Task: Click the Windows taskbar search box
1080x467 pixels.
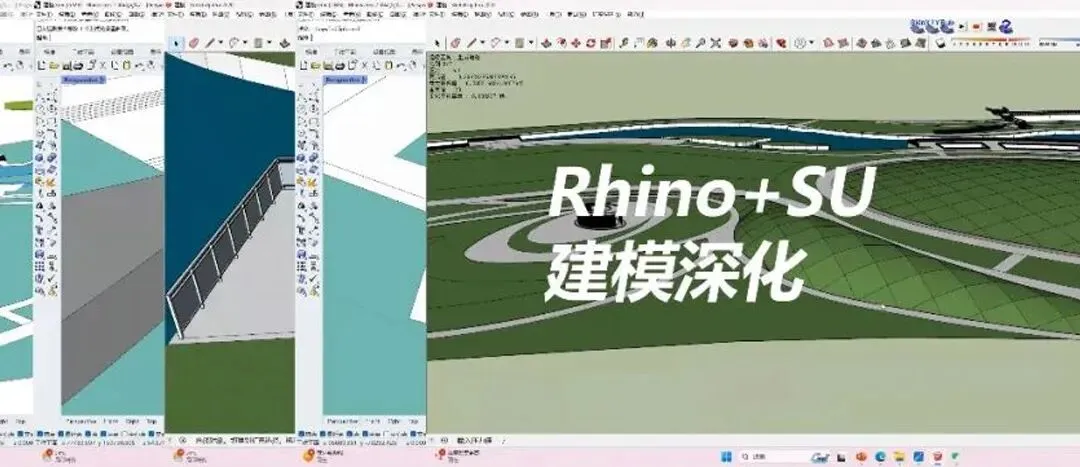Action: (783, 457)
